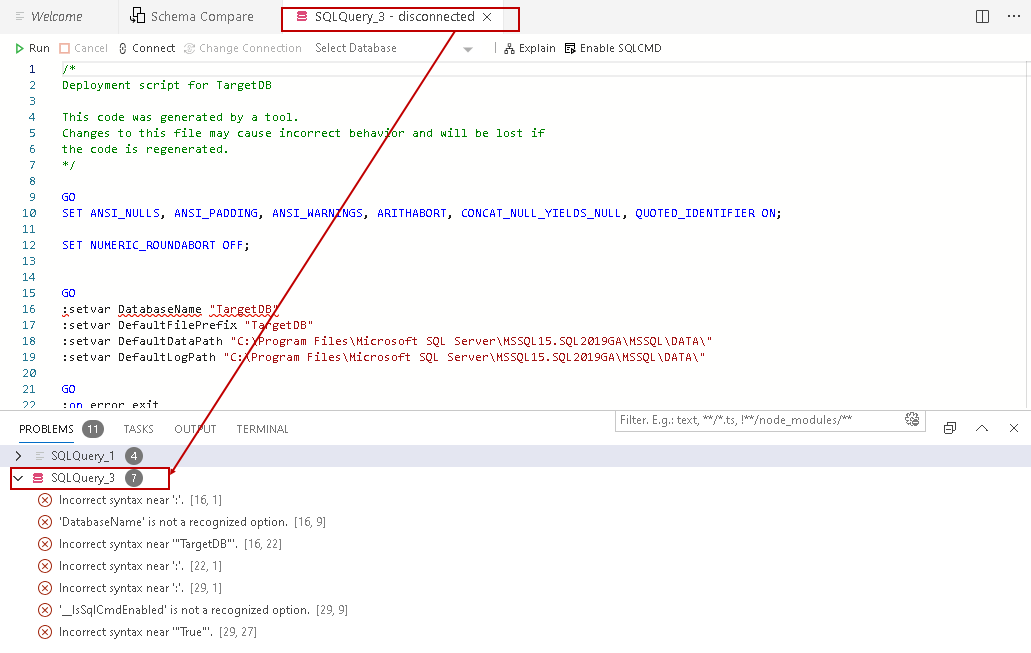Maximize the bottom panel with the chevron
This screenshot has width=1031, height=653.
click(x=982, y=428)
